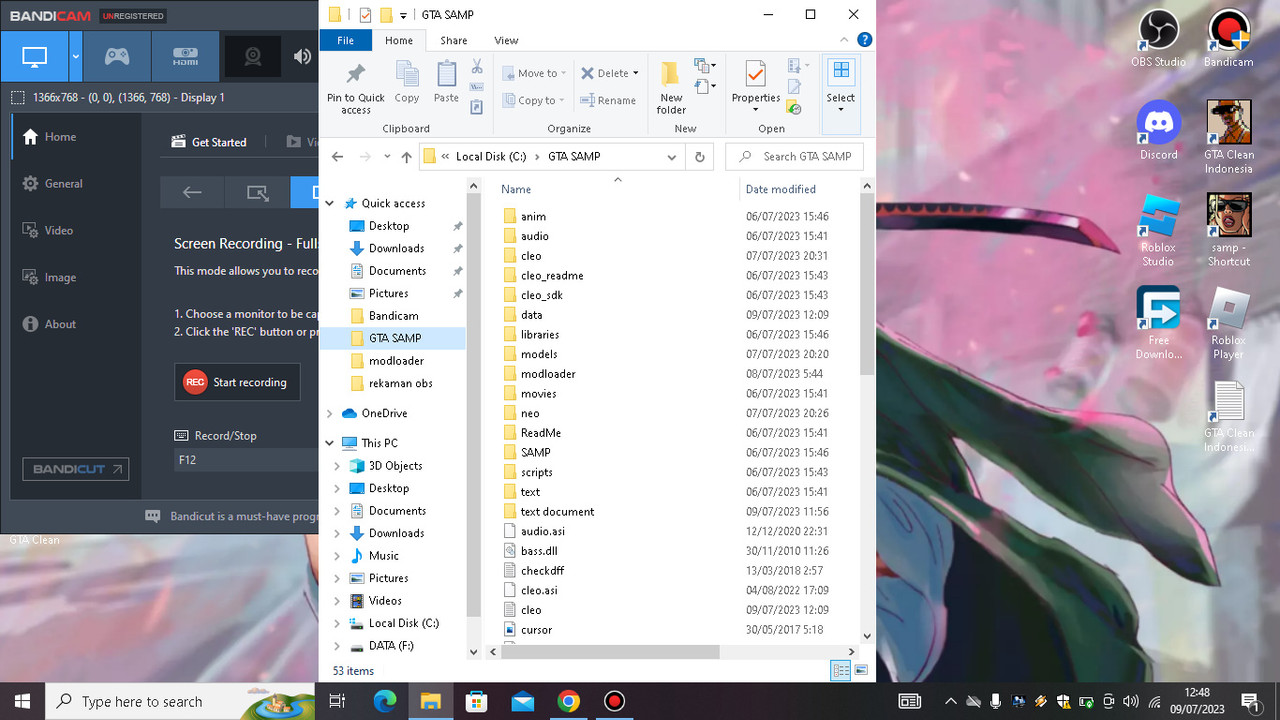The height and width of the screenshot is (720, 1280).
Task: Expand 3D Objects under This PC
Action: click(x=337, y=466)
